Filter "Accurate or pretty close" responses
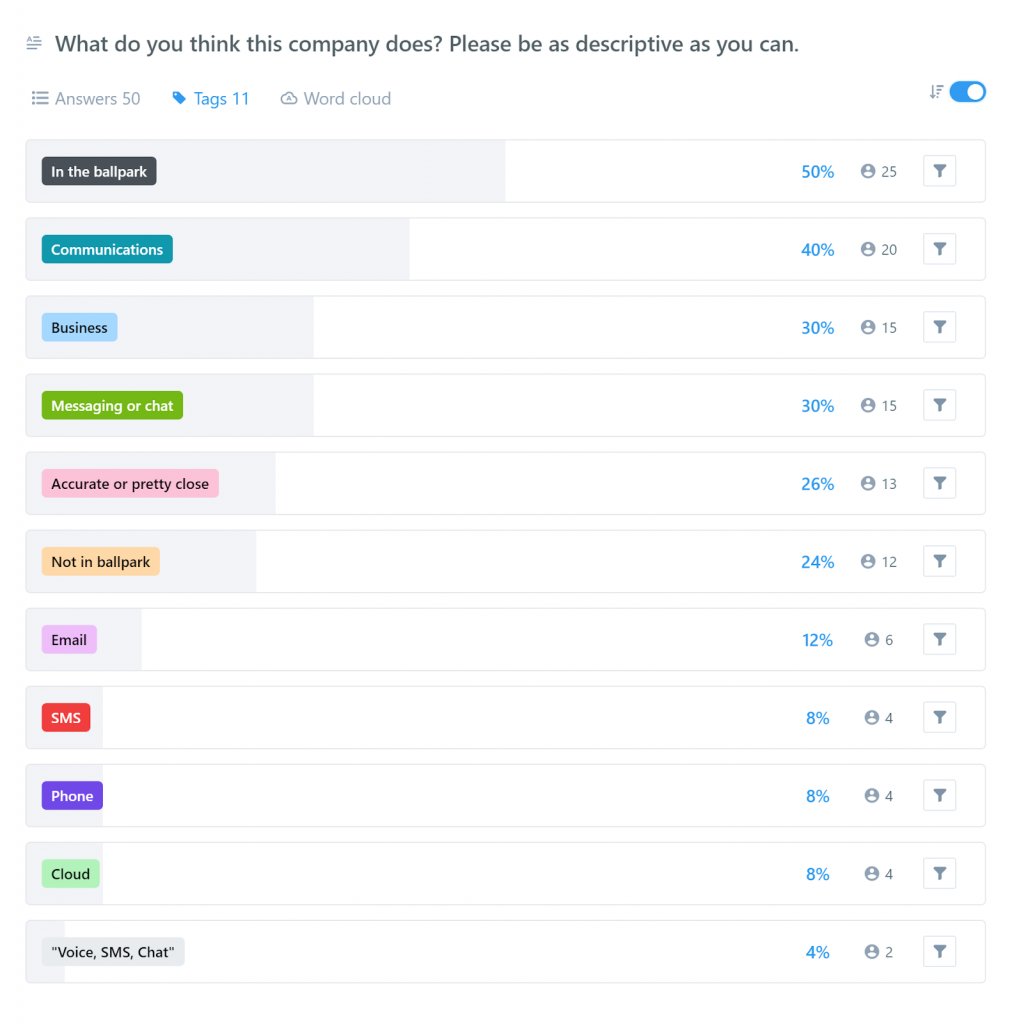 click(938, 483)
